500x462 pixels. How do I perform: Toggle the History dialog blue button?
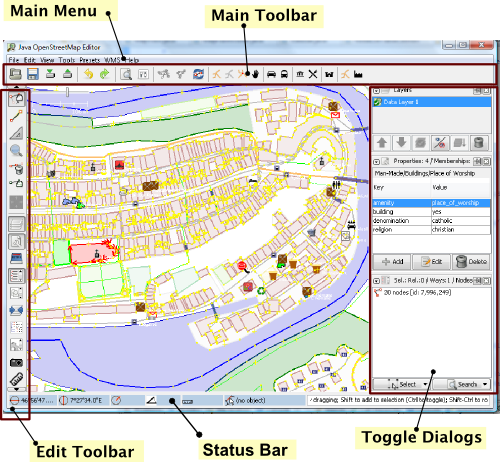click(16, 258)
